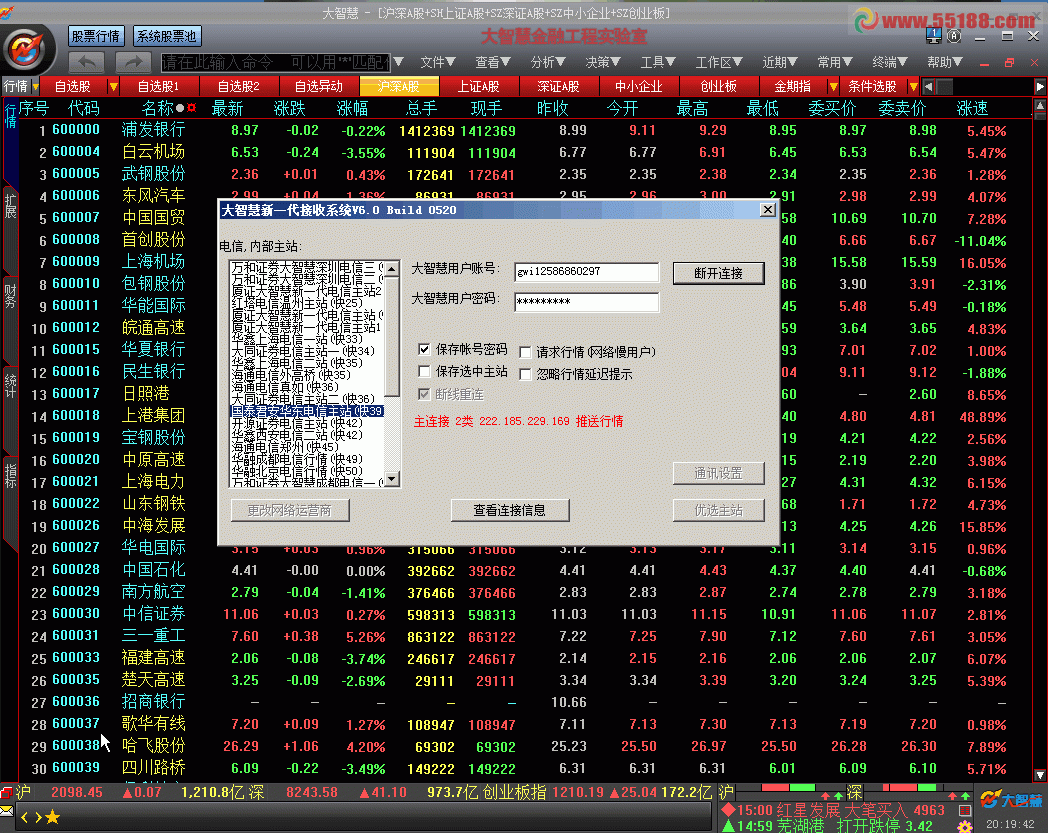1048x833 pixels.
Task: Expand the 条件选股 tab dropdown arrow
Action: coord(913,87)
